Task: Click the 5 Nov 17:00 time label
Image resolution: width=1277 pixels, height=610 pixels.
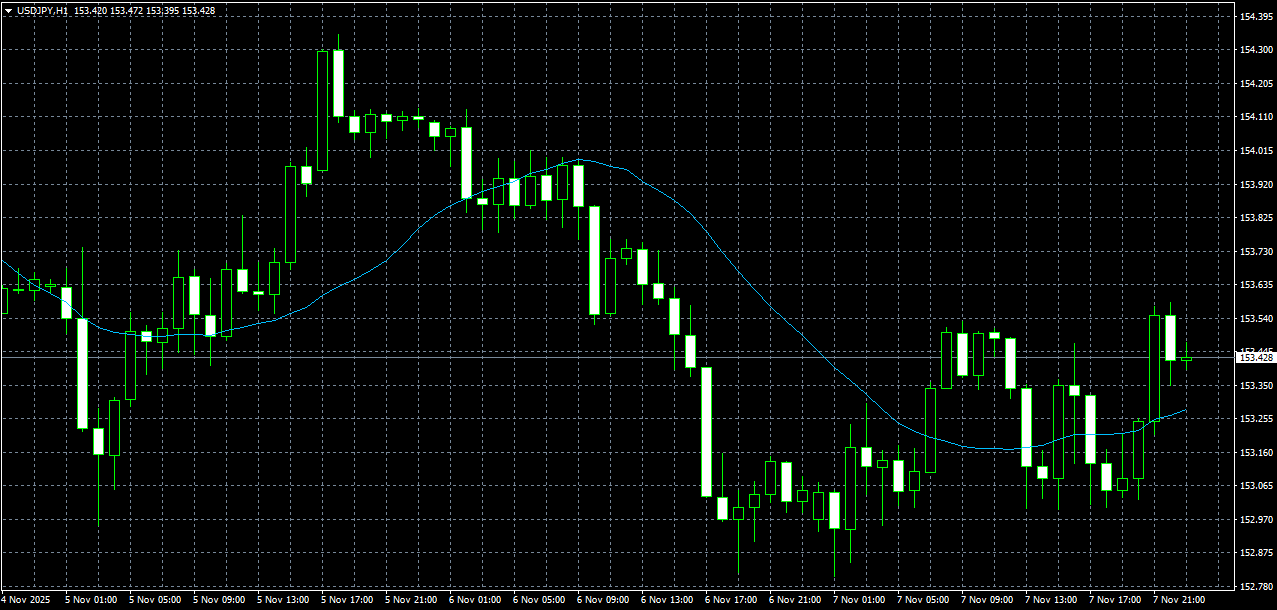Action: tap(348, 600)
